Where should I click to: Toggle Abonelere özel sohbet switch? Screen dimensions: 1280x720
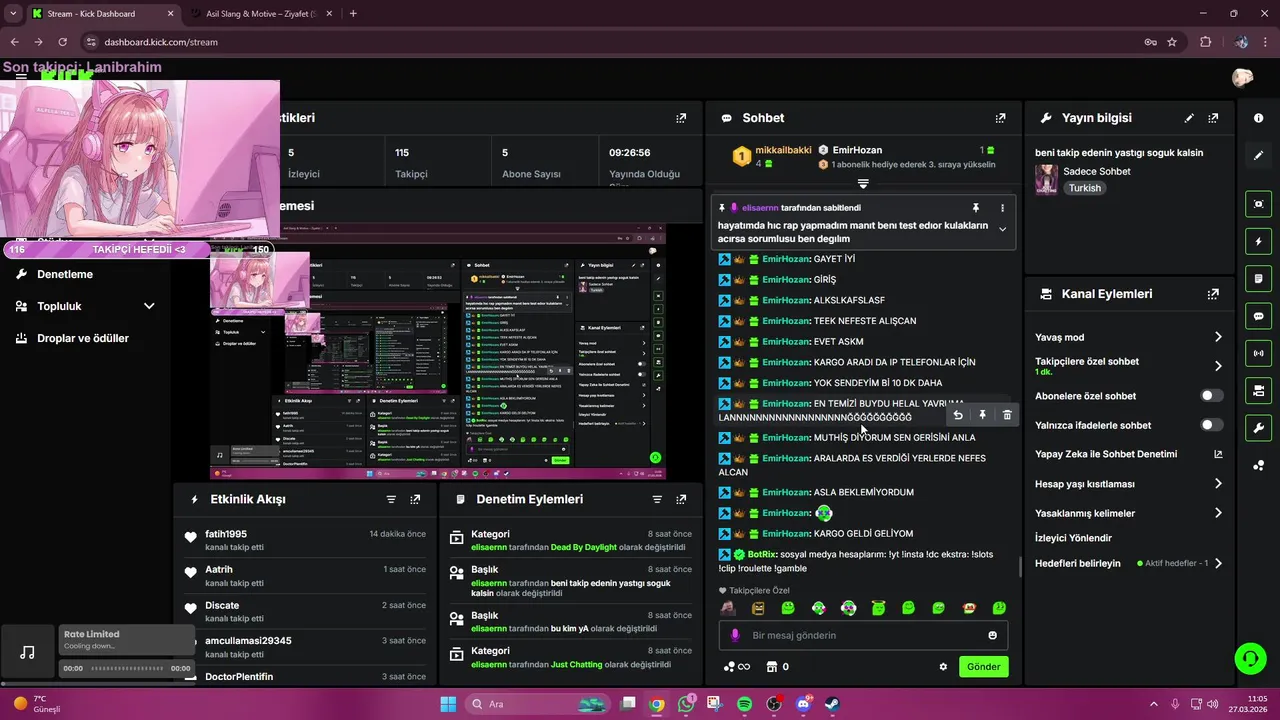1212,396
